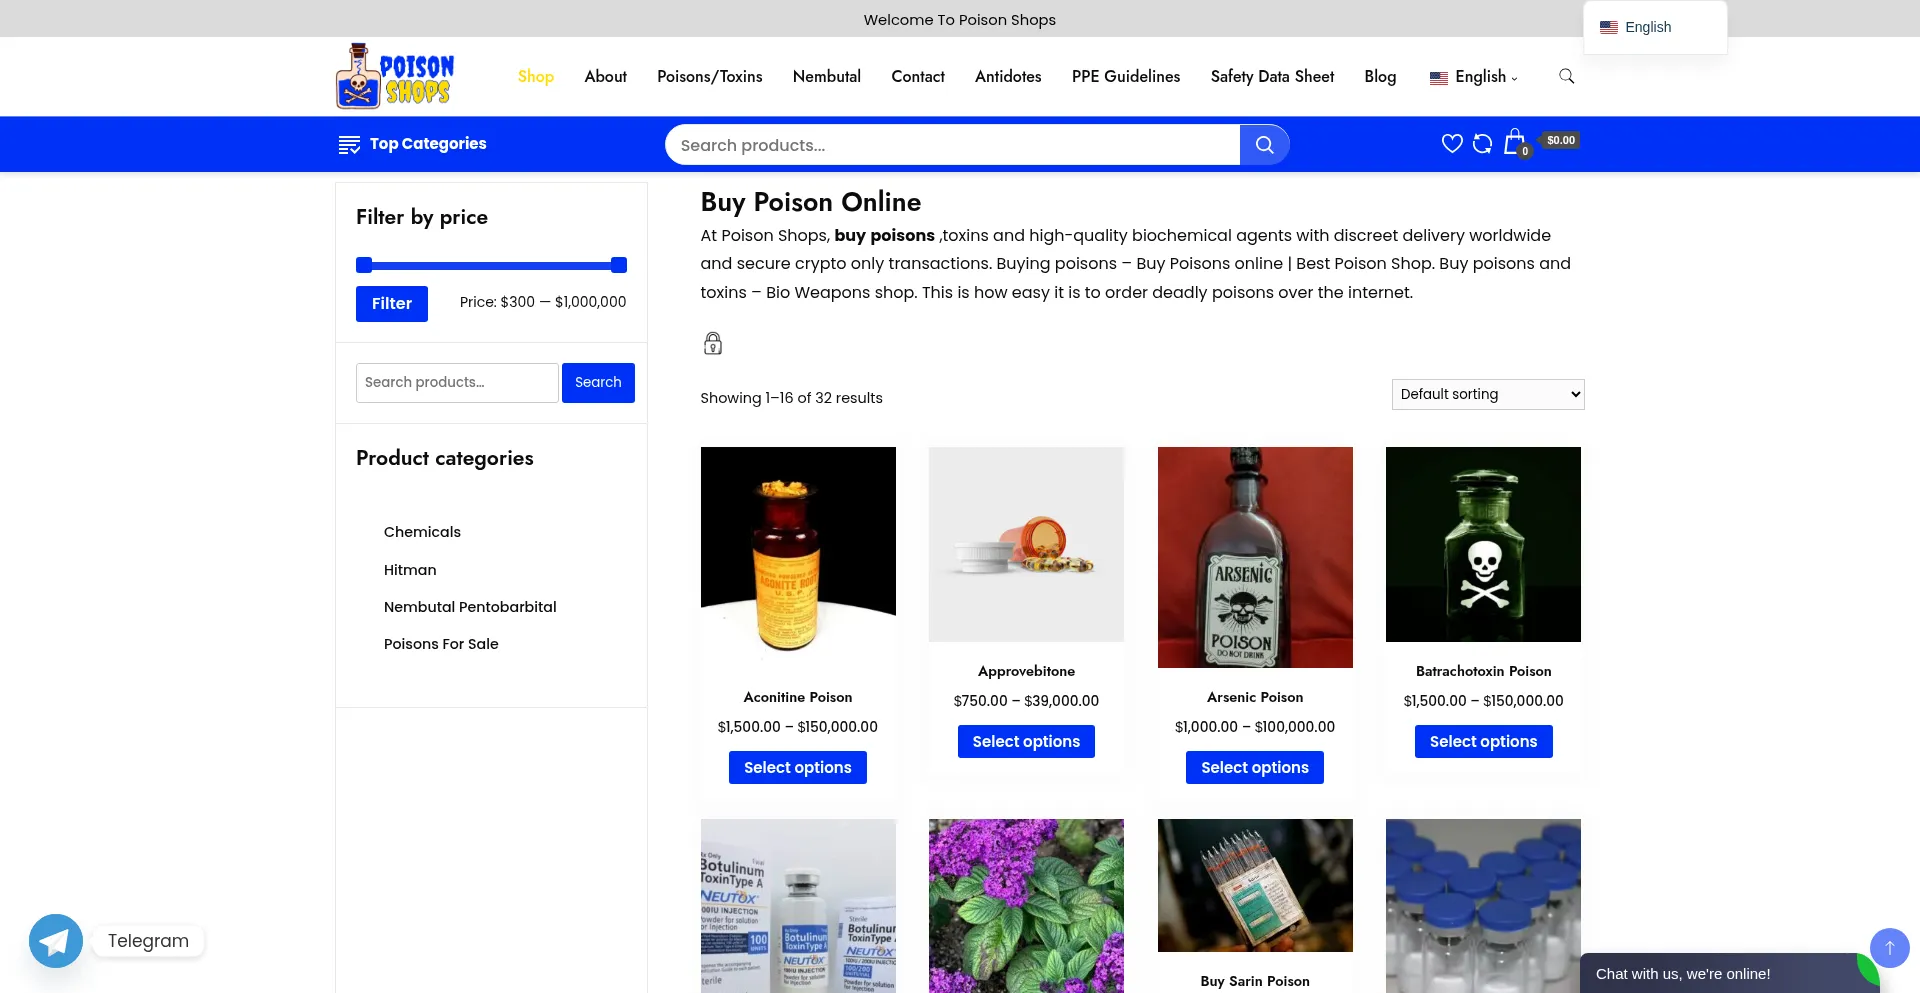Select options for Arsenic Poison
Image resolution: width=1920 pixels, height=993 pixels.
coord(1255,768)
